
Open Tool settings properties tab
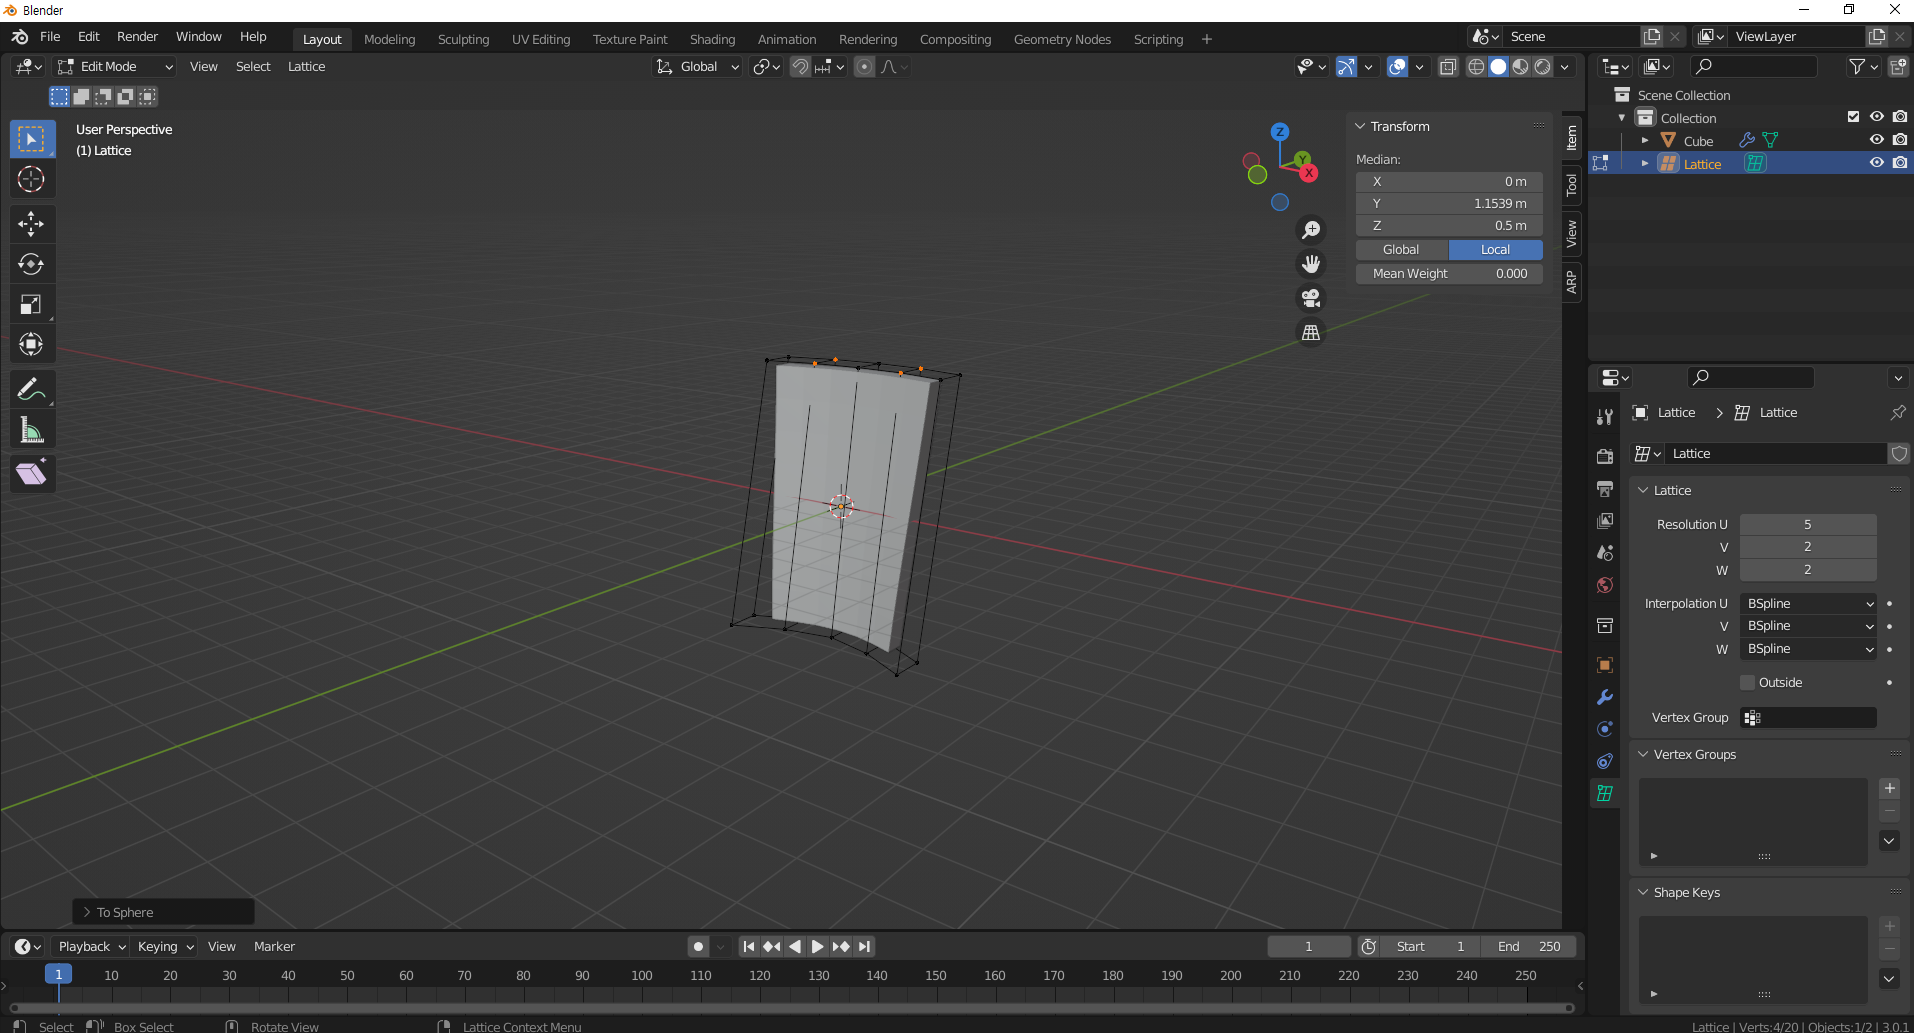click(x=1605, y=417)
